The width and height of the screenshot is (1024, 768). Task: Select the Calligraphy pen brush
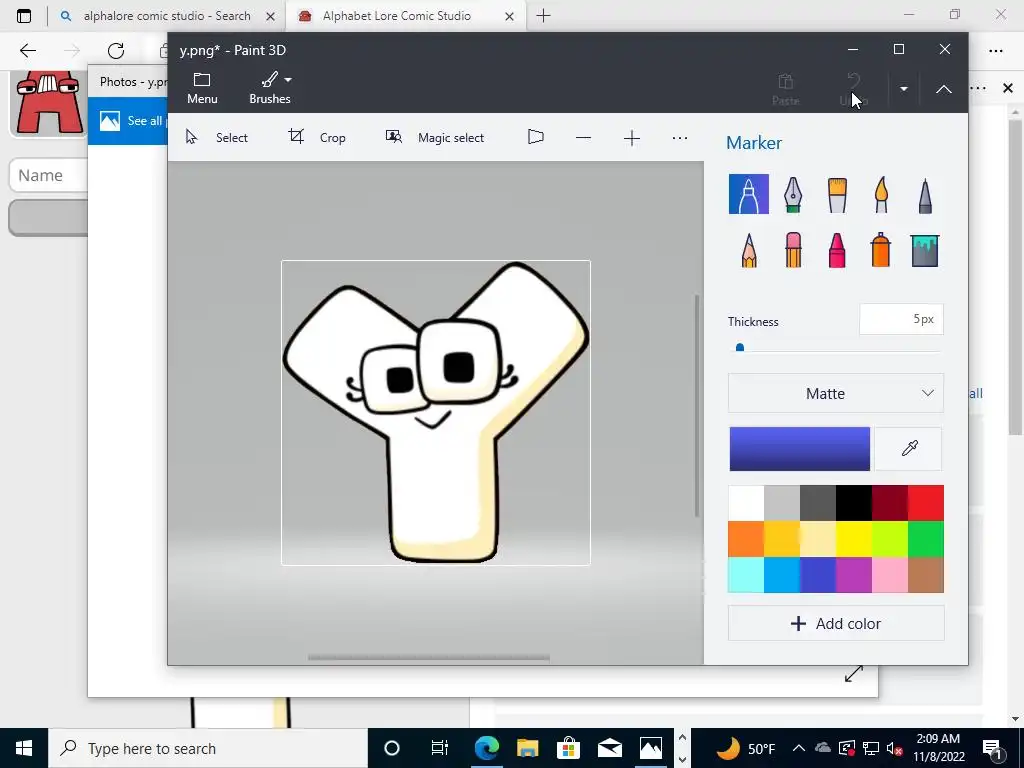tap(793, 194)
